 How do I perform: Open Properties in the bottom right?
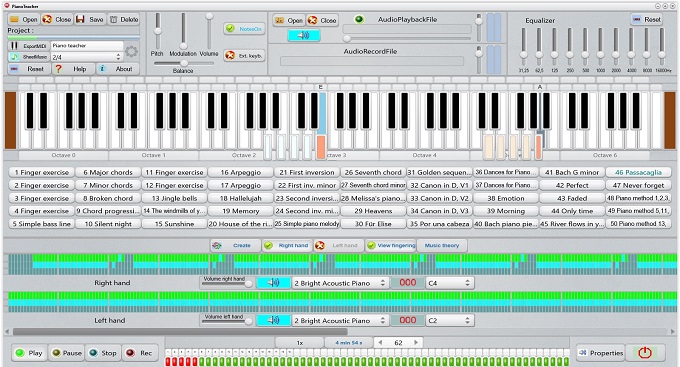pyautogui.click(x=601, y=353)
